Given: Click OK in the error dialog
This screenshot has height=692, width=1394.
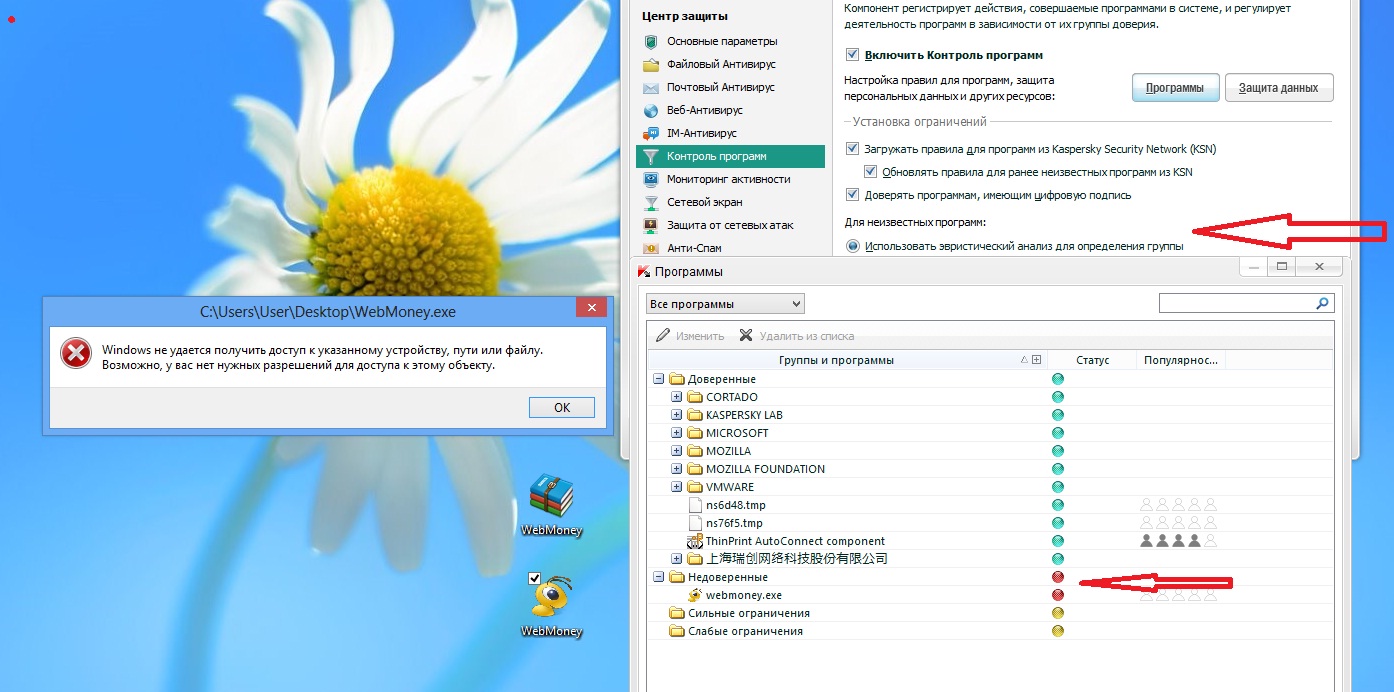Looking at the screenshot, I should [562, 407].
